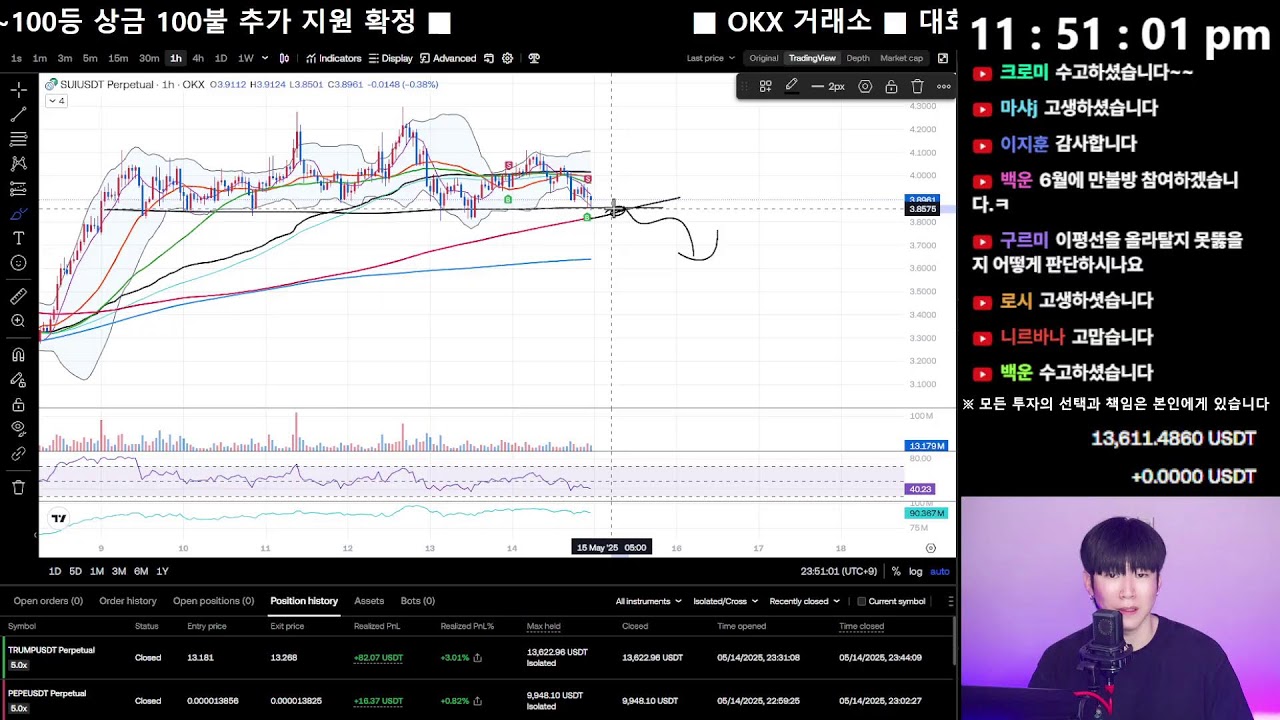Switch chart to Depth view
Viewport: 1280px width, 720px height.
coord(858,58)
